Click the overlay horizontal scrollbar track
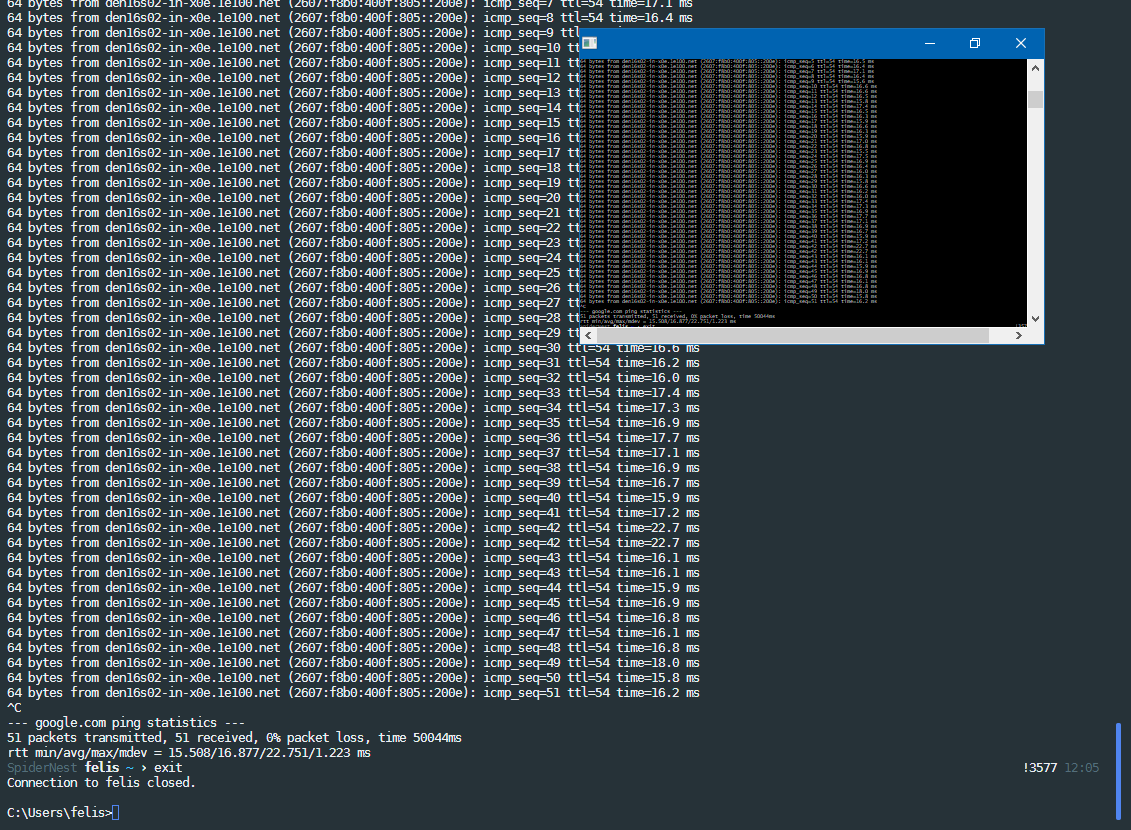This screenshot has width=1131, height=830. (800, 335)
